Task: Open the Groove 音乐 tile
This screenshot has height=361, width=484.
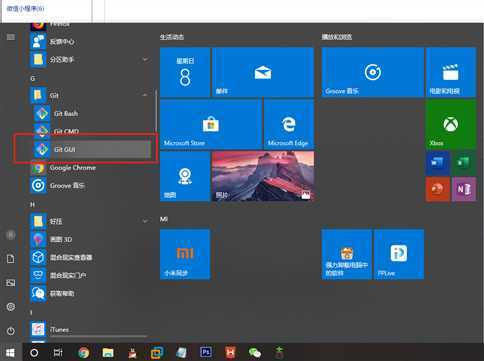Action: (x=373, y=72)
